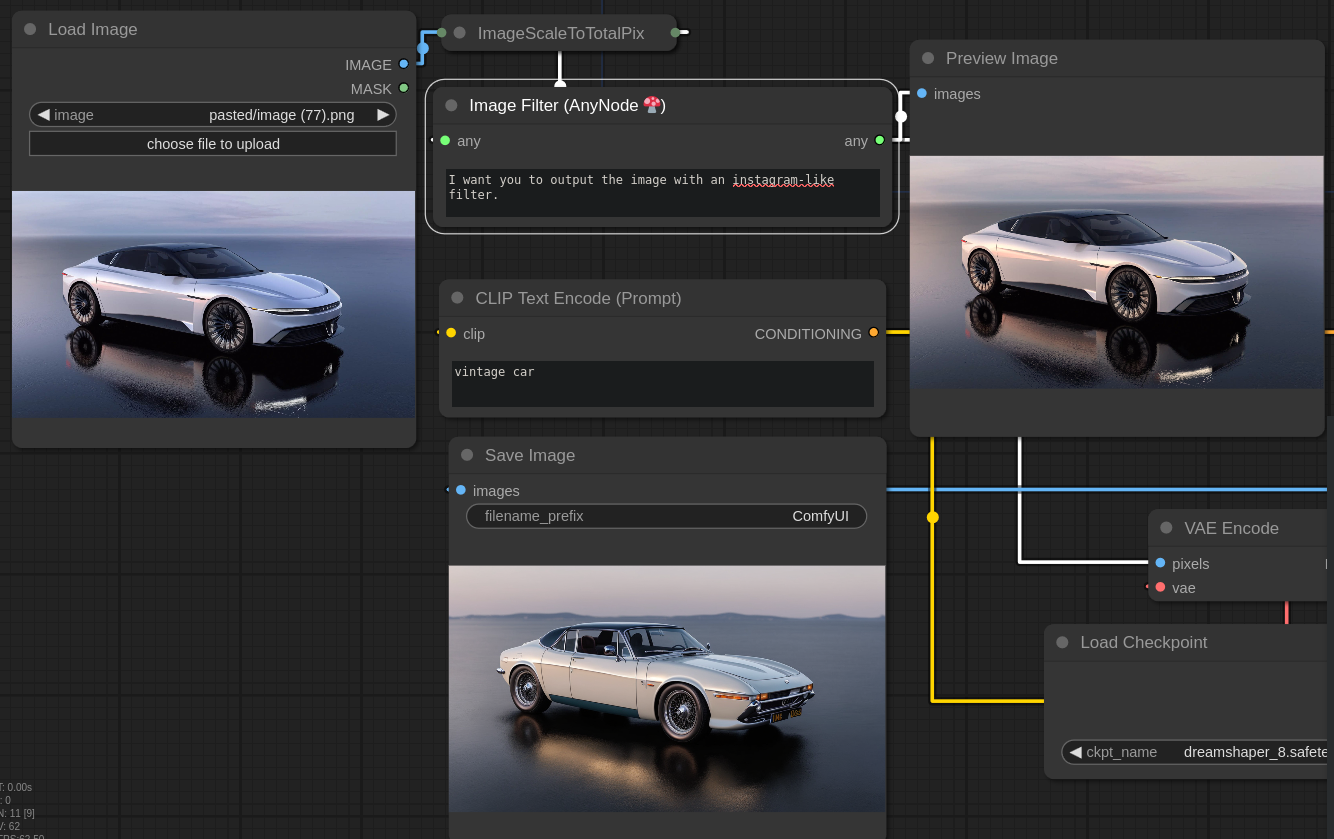Click the Image Filter 'any' input port
This screenshot has height=839, width=1334.
pyautogui.click(x=445, y=141)
